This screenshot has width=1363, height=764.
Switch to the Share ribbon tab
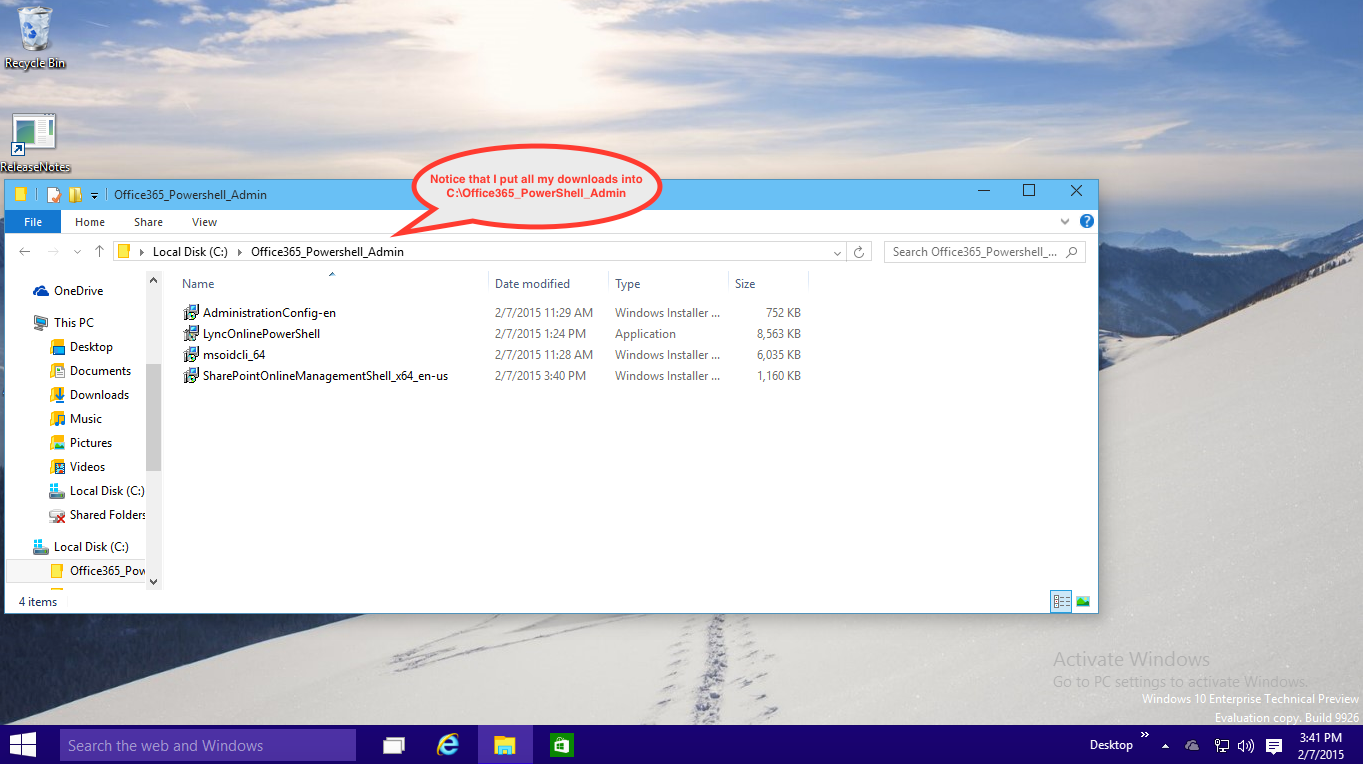click(x=148, y=222)
